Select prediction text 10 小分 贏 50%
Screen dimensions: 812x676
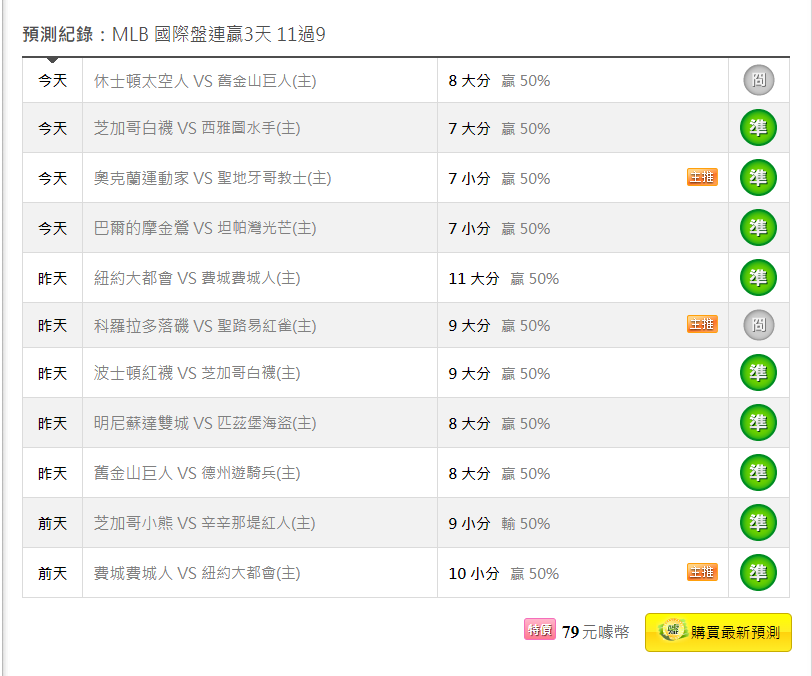(x=504, y=573)
